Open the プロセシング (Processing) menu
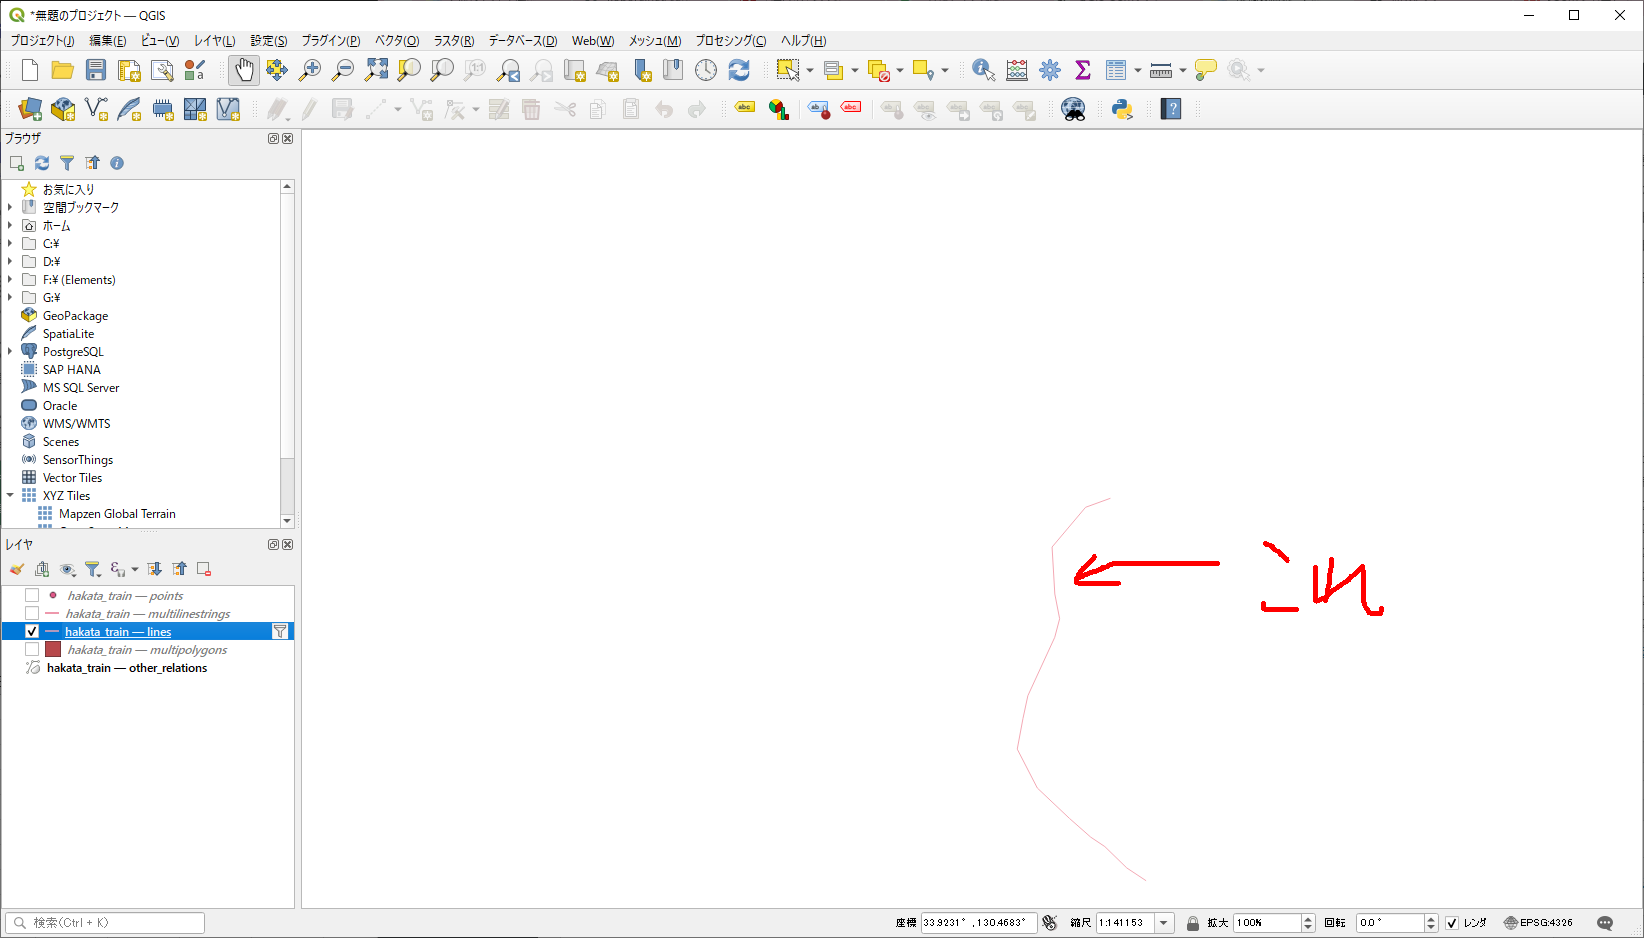 point(730,41)
